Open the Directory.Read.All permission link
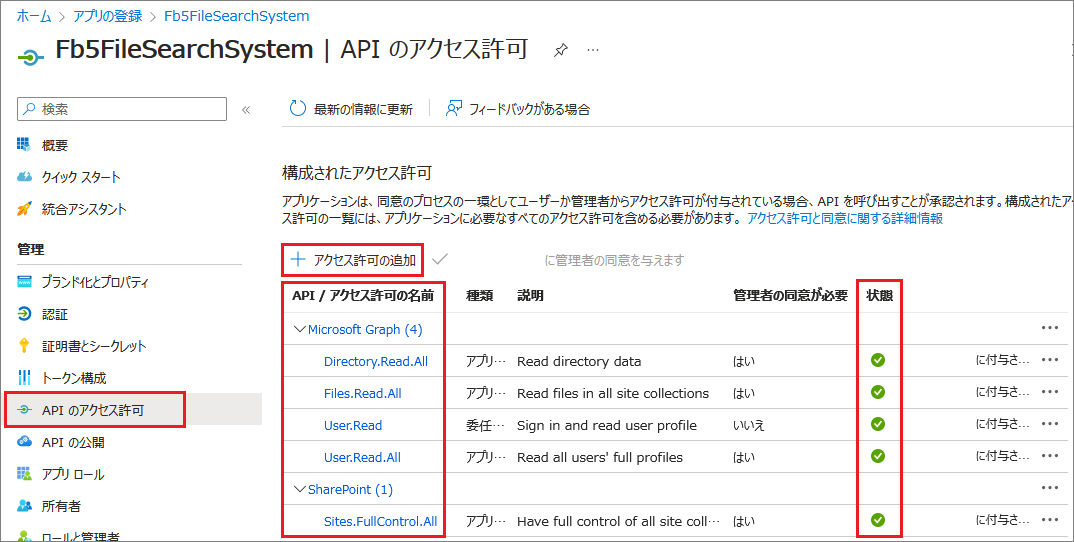 pos(375,361)
